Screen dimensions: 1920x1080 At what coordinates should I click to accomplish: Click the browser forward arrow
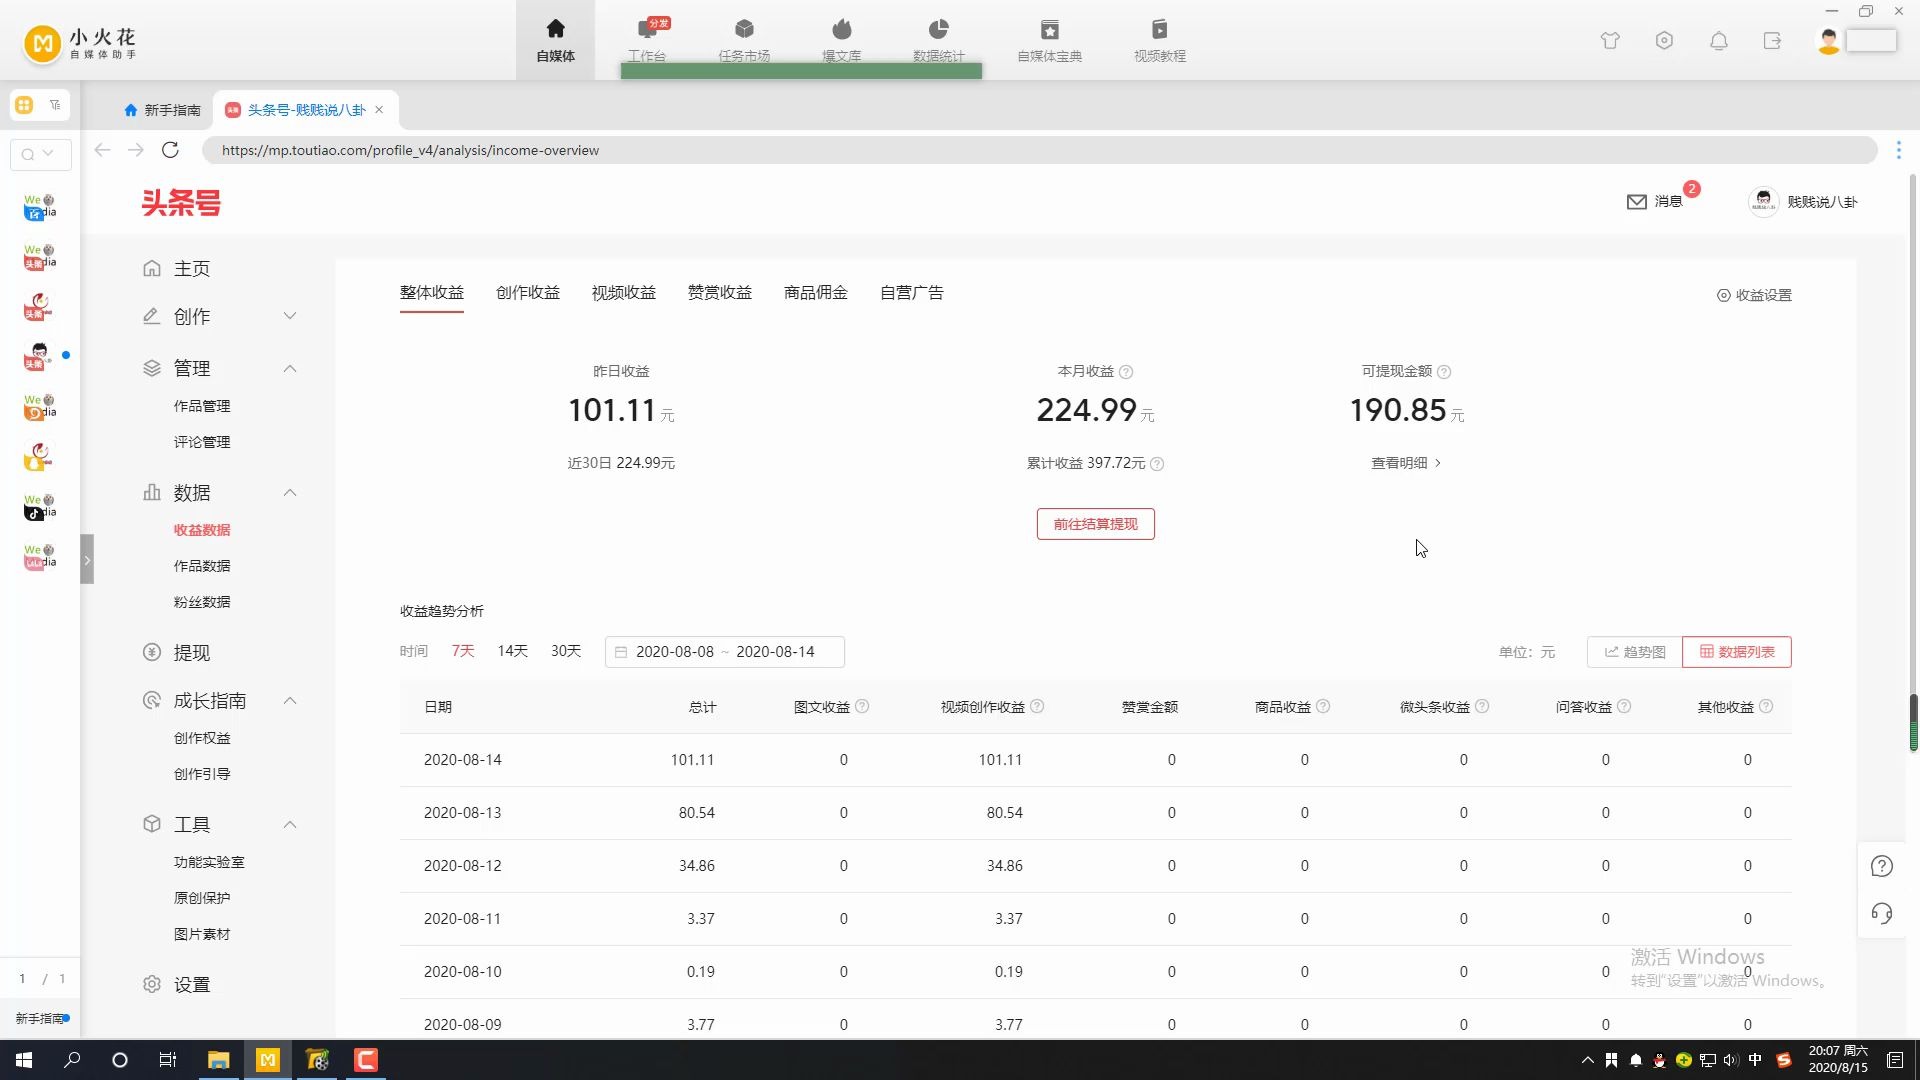point(136,150)
